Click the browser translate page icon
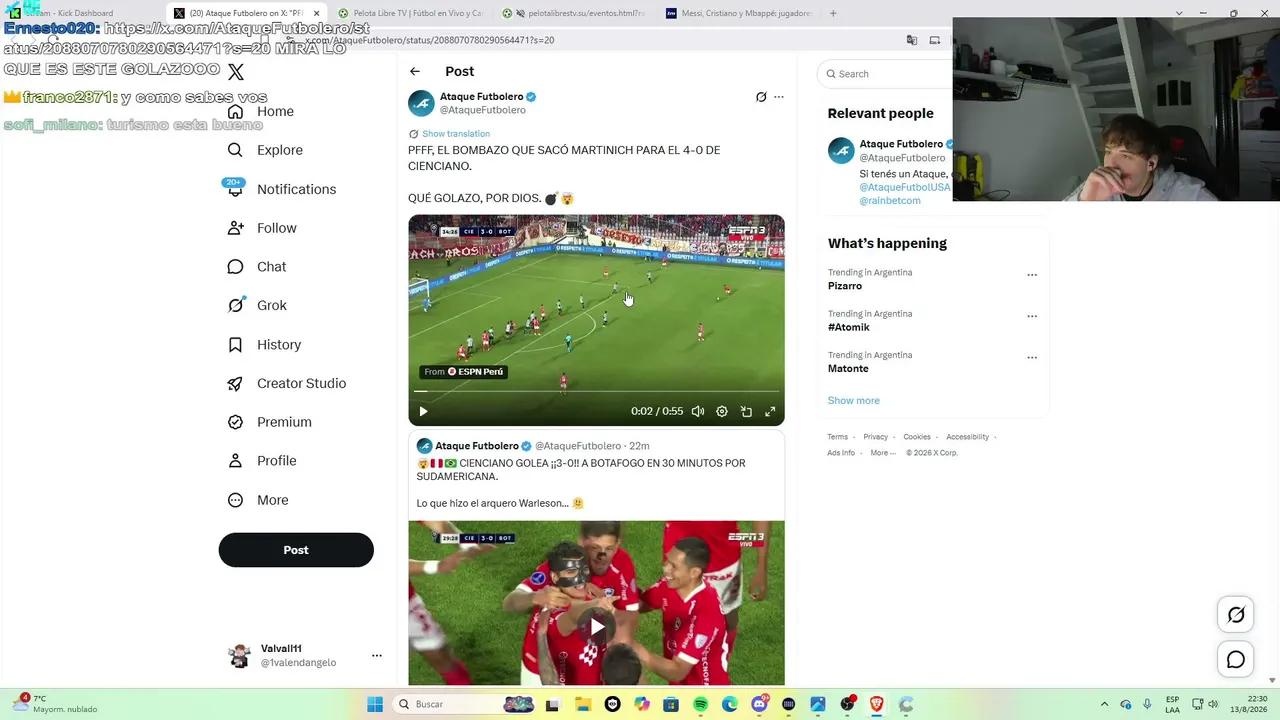This screenshot has width=1280, height=720. [912, 40]
